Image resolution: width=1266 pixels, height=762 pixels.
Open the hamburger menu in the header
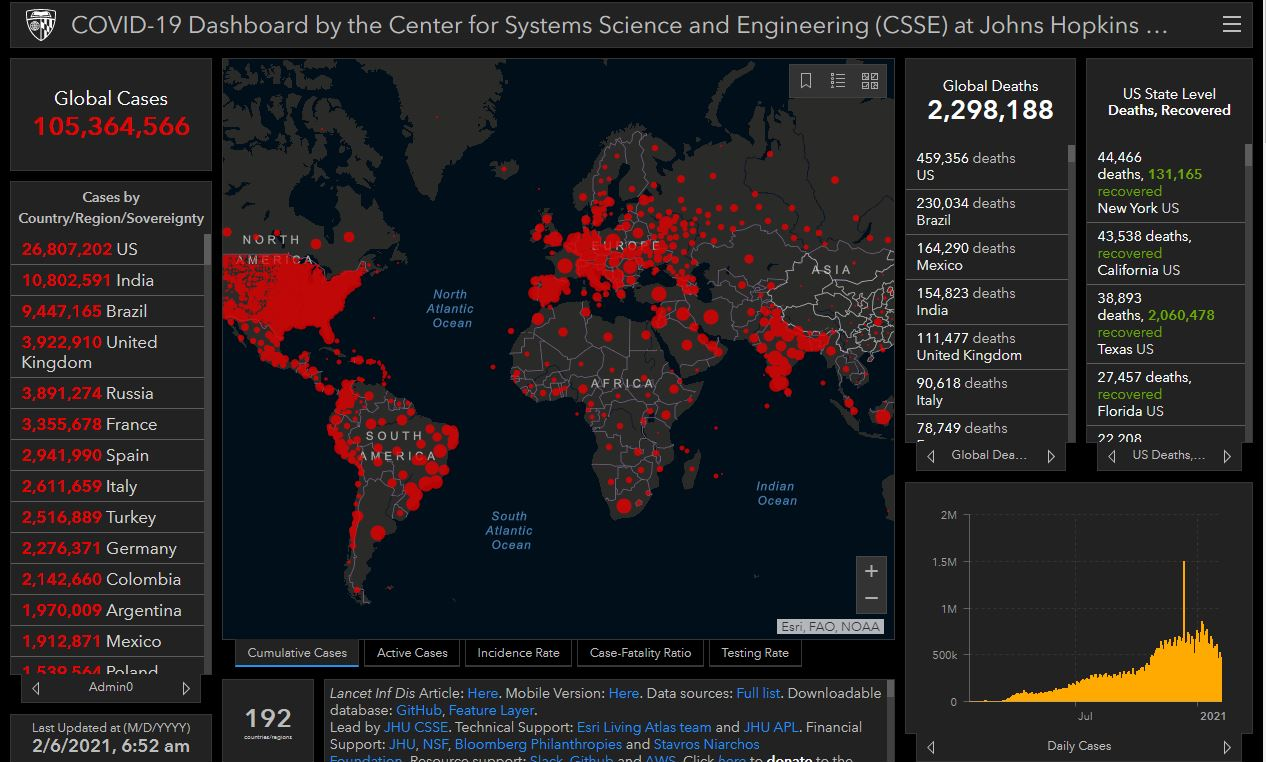pos(1231,24)
